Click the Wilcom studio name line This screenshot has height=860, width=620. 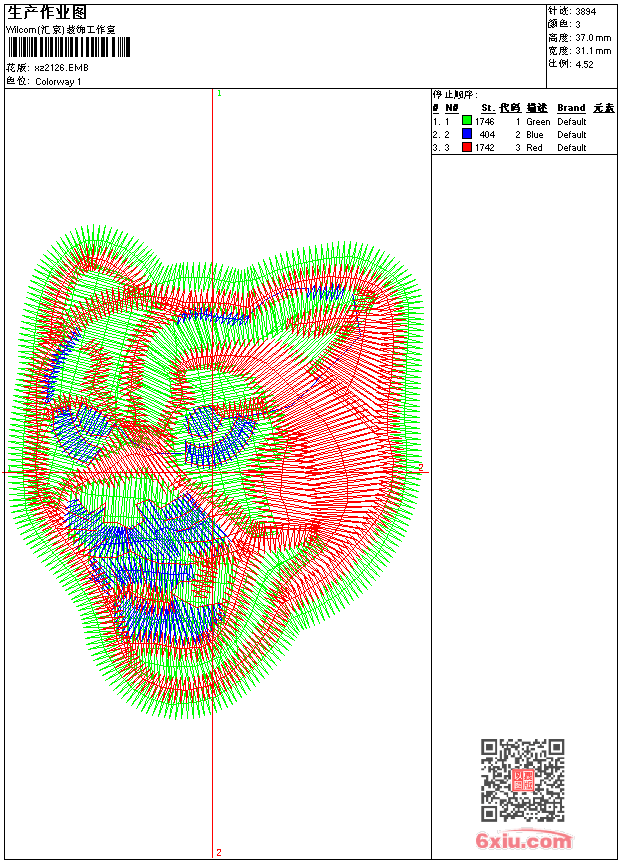60,30
